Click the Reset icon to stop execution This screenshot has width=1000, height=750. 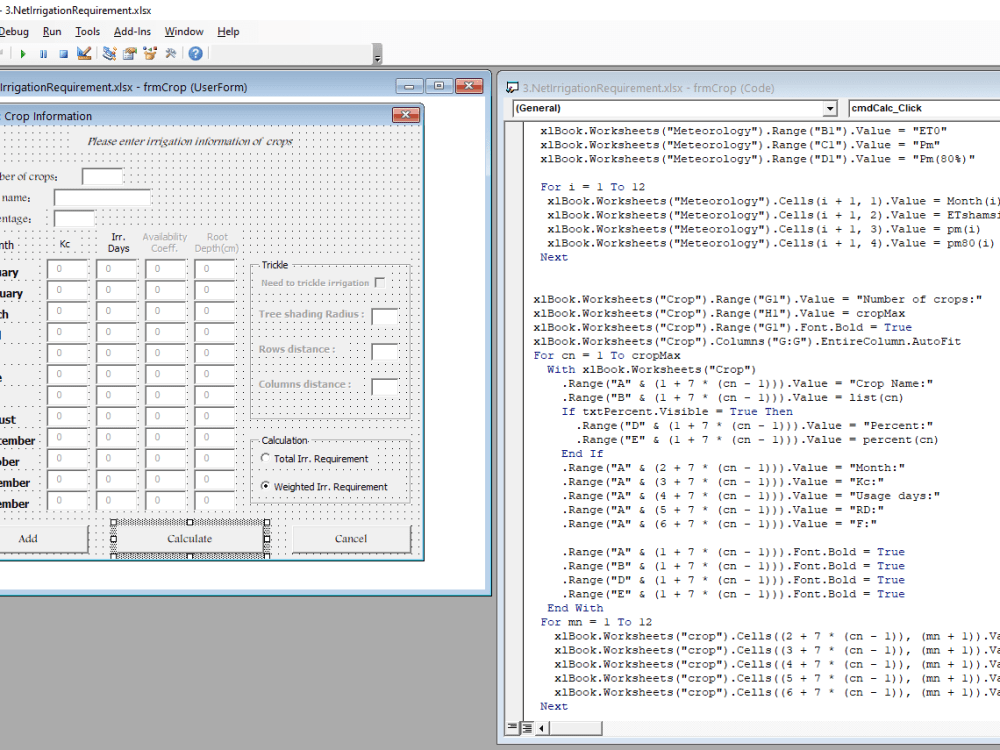click(x=63, y=52)
